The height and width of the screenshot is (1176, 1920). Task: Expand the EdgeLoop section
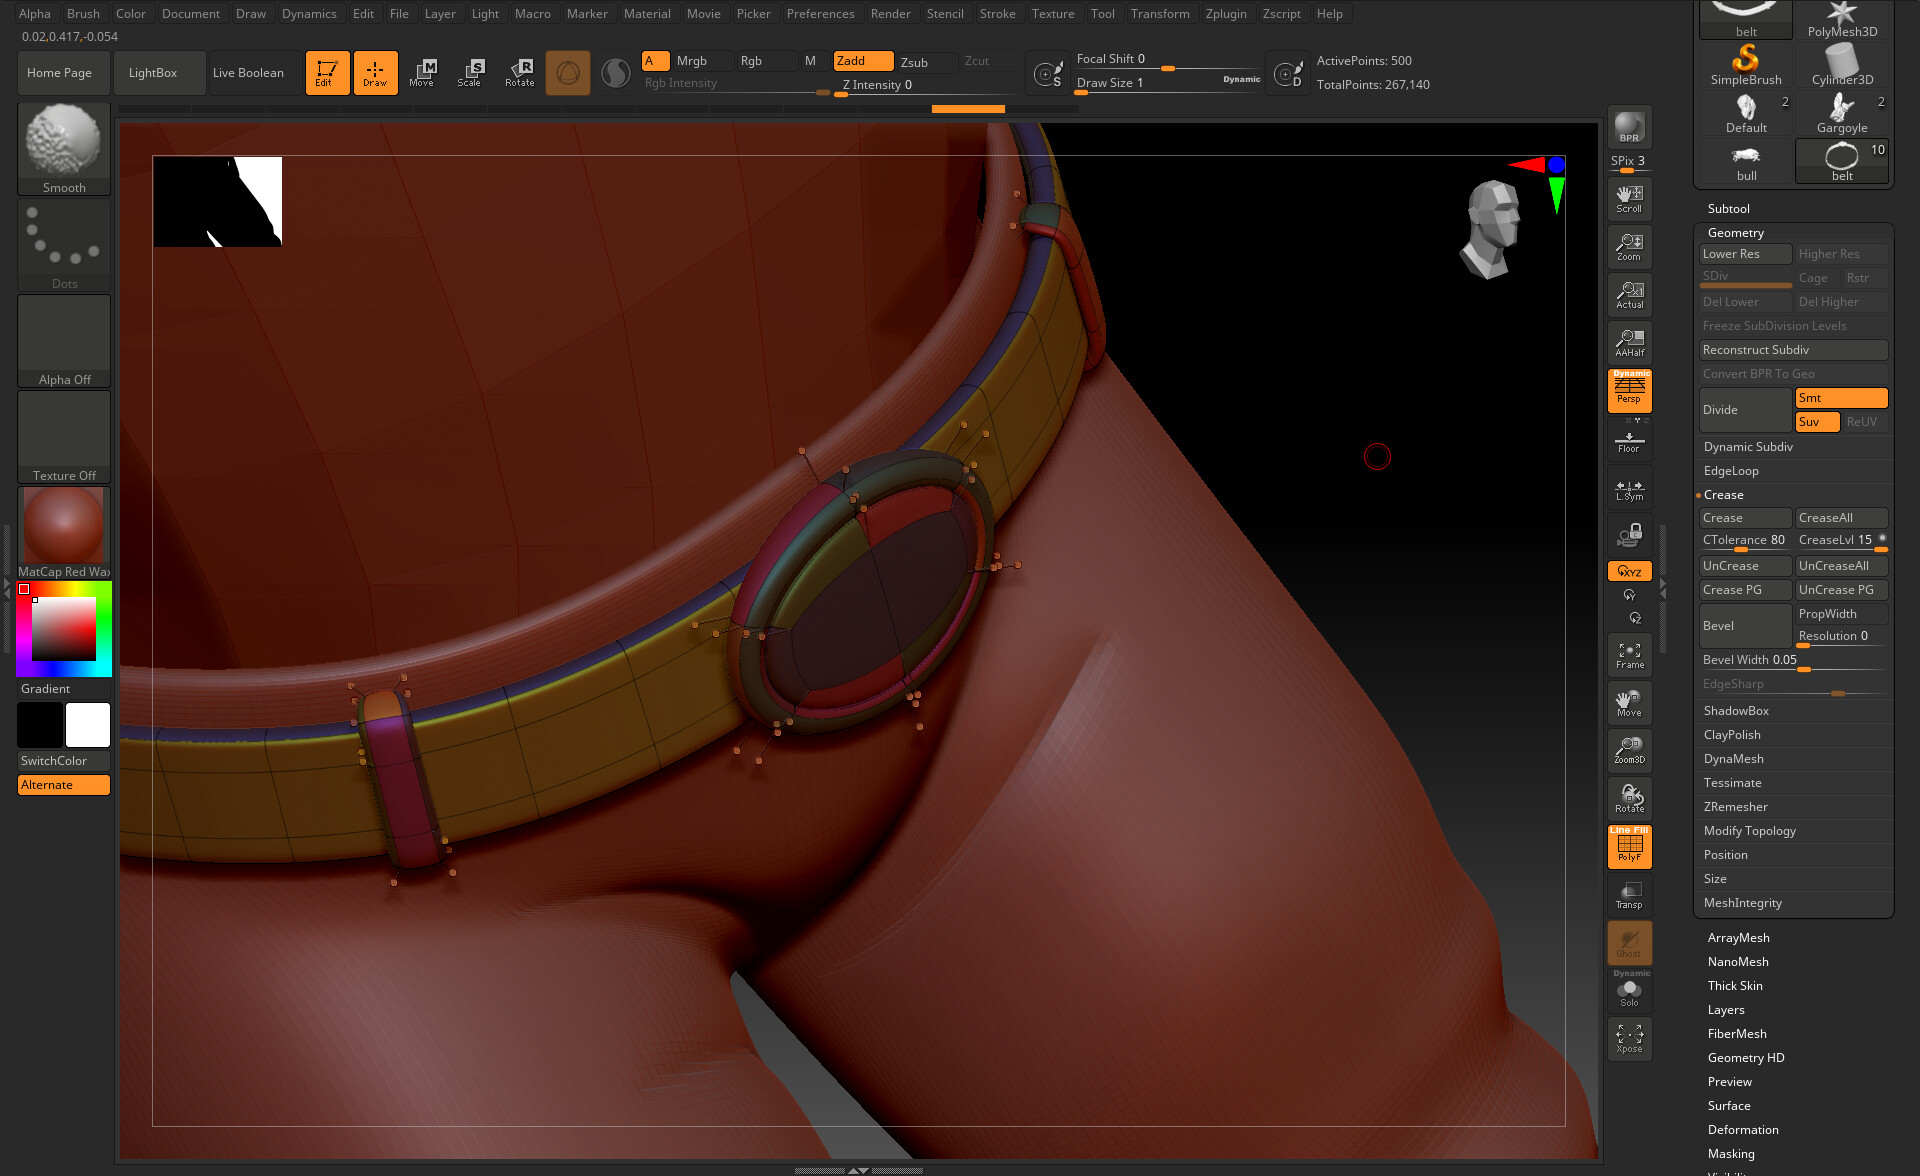1731,471
